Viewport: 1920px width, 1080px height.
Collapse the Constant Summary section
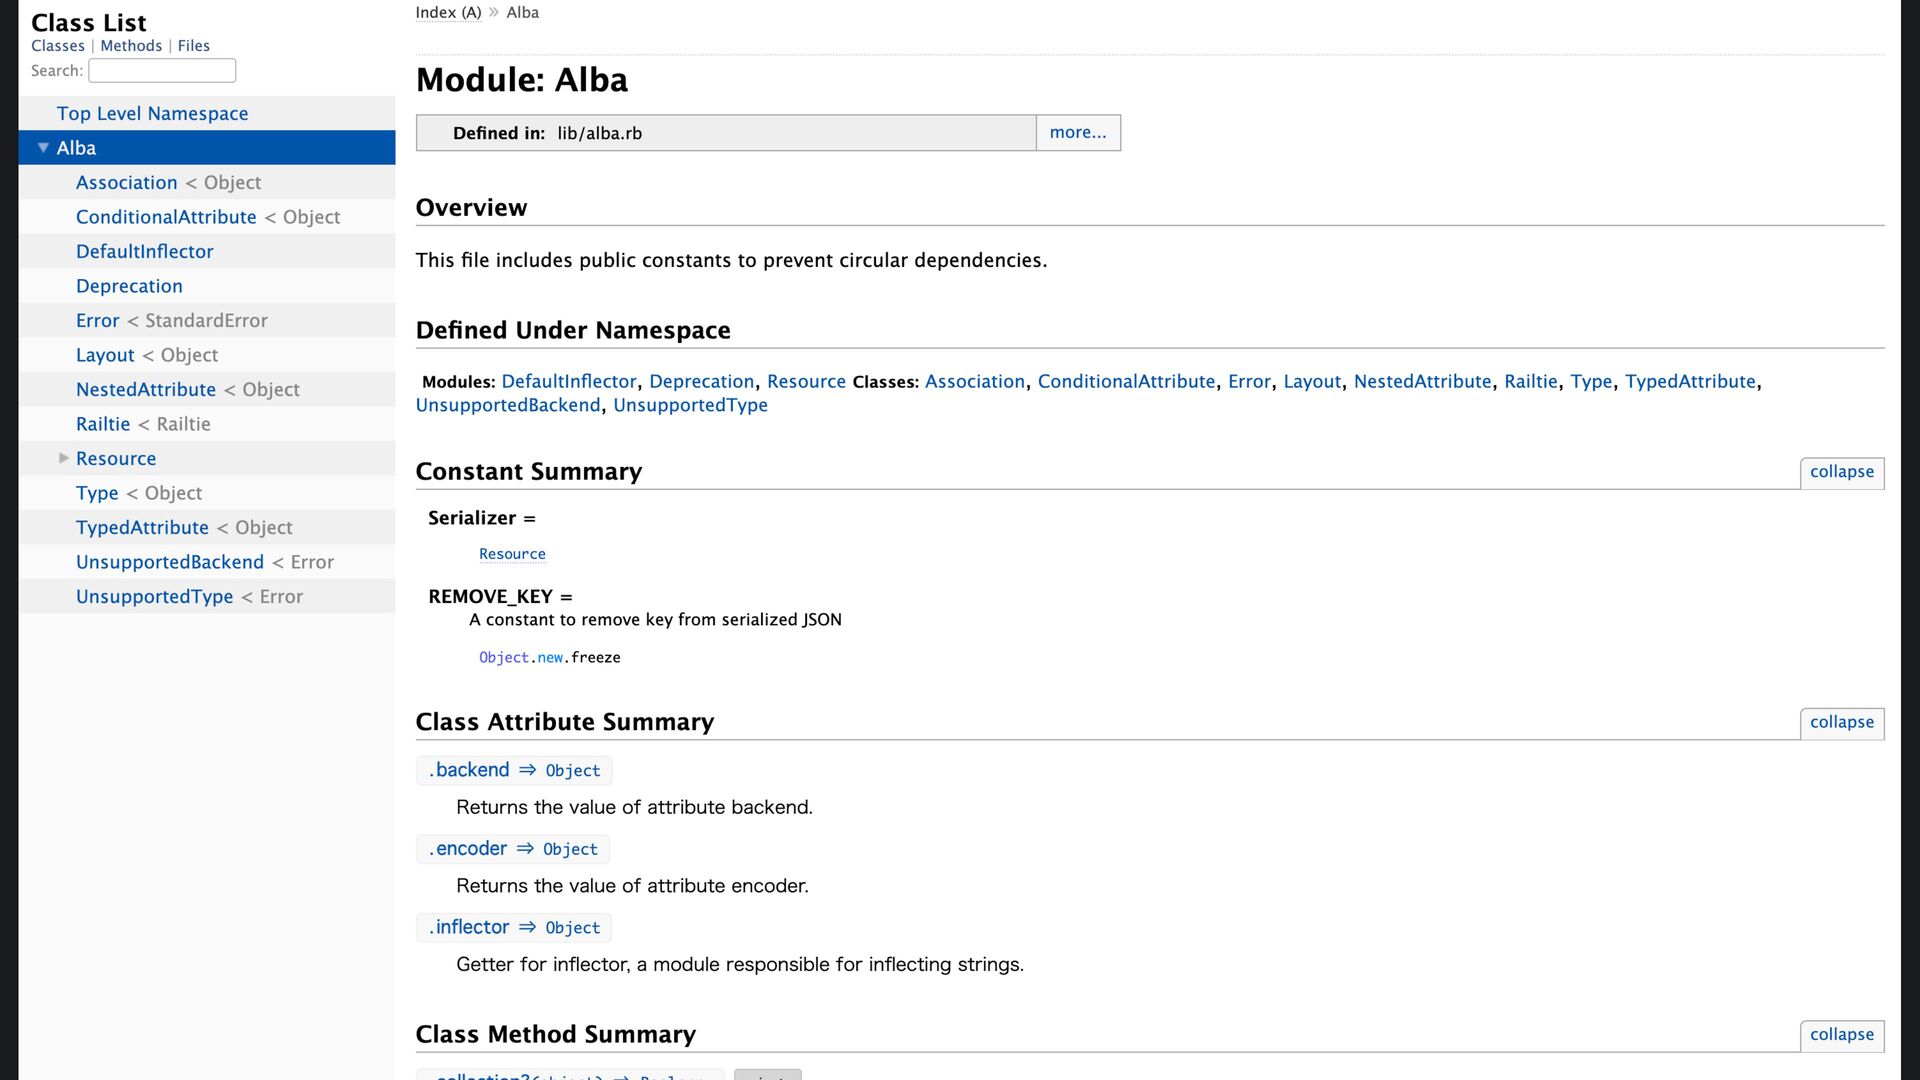[1842, 472]
